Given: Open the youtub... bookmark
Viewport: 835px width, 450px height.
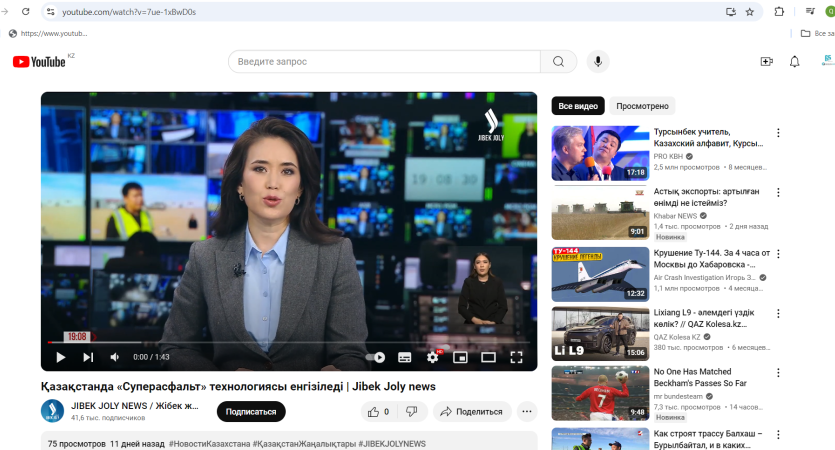Looking at the screenshot, I should (48, 34).
